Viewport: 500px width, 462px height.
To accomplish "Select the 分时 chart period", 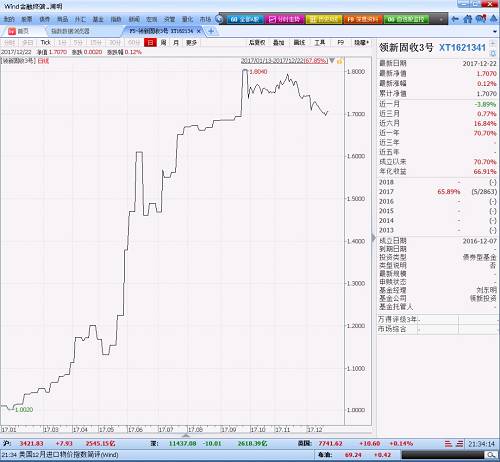I will tap(10, 43).
